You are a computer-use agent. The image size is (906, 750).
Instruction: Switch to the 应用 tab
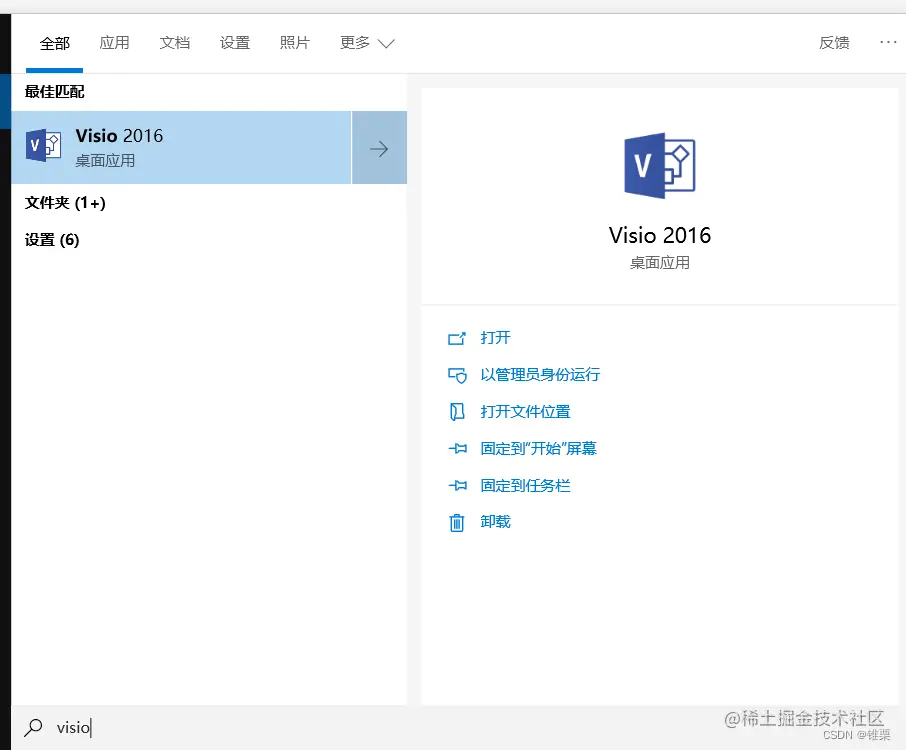pos(114,43)
